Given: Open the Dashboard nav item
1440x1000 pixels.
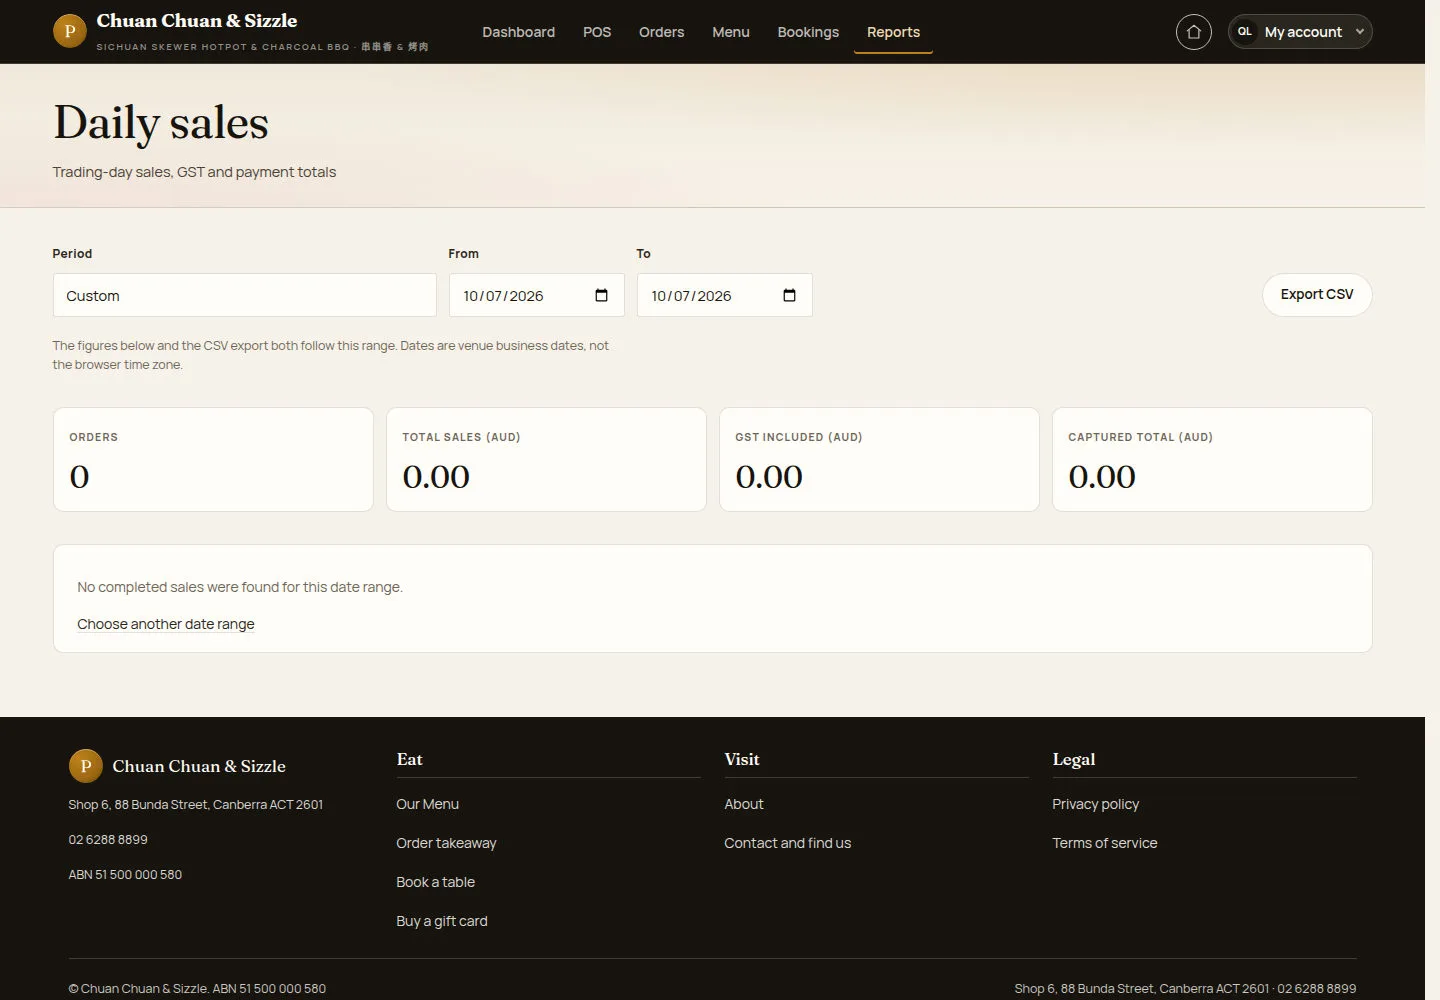Looking at the screenshot, I should 518,32.
